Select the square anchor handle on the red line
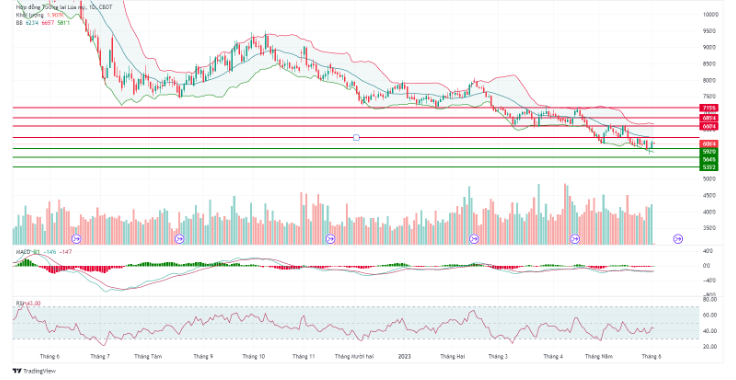 pyautogui.click(x=356, y=137)
